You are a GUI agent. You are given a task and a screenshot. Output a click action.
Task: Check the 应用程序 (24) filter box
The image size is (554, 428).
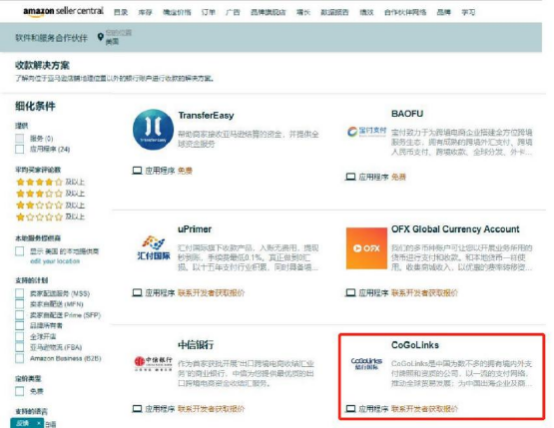click(20, 149)
